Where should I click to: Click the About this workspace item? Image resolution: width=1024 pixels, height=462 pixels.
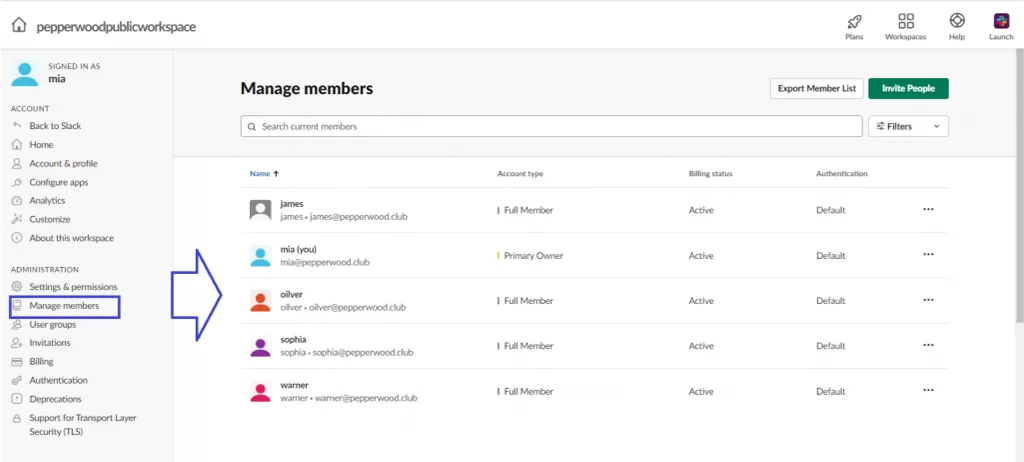pyautogui.click(x=71, y=238)
